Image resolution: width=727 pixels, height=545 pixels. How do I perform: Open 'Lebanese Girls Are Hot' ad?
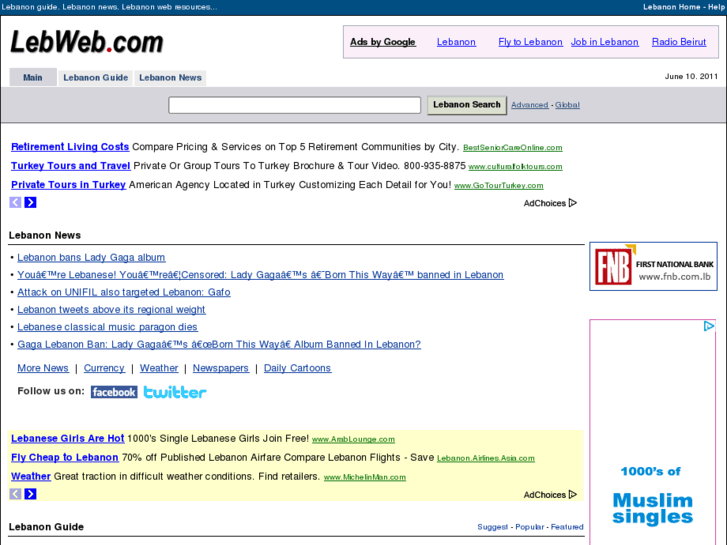click(68, 438)
